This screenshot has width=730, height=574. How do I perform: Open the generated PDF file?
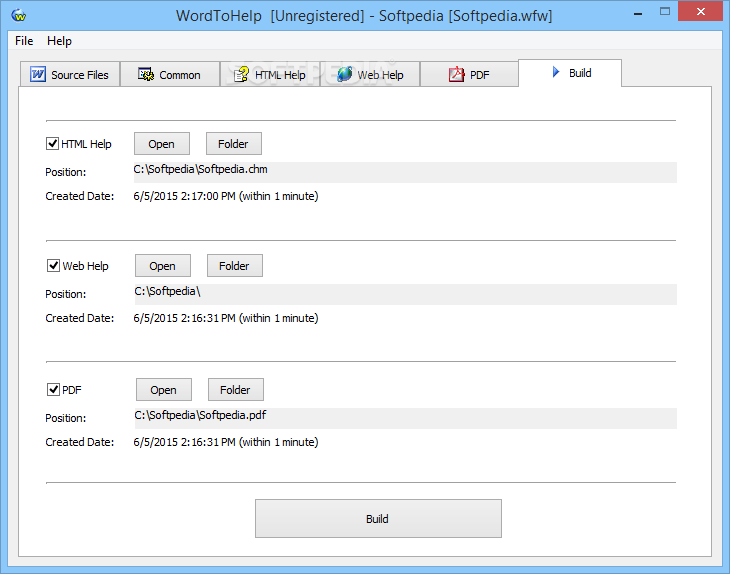(163, 390)
